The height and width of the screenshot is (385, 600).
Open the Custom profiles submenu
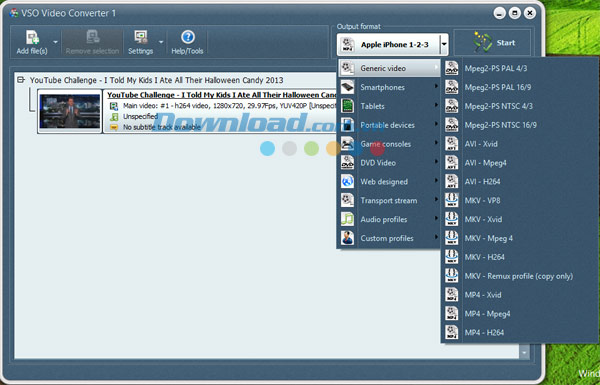tap(389, 238)
